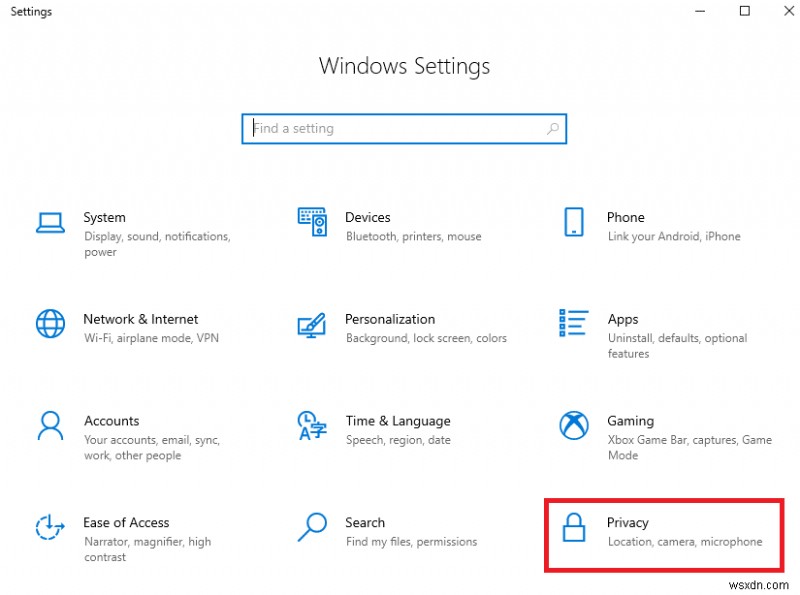Open Apps via list icon
The image size is (800, 595).
coord(573,324)
